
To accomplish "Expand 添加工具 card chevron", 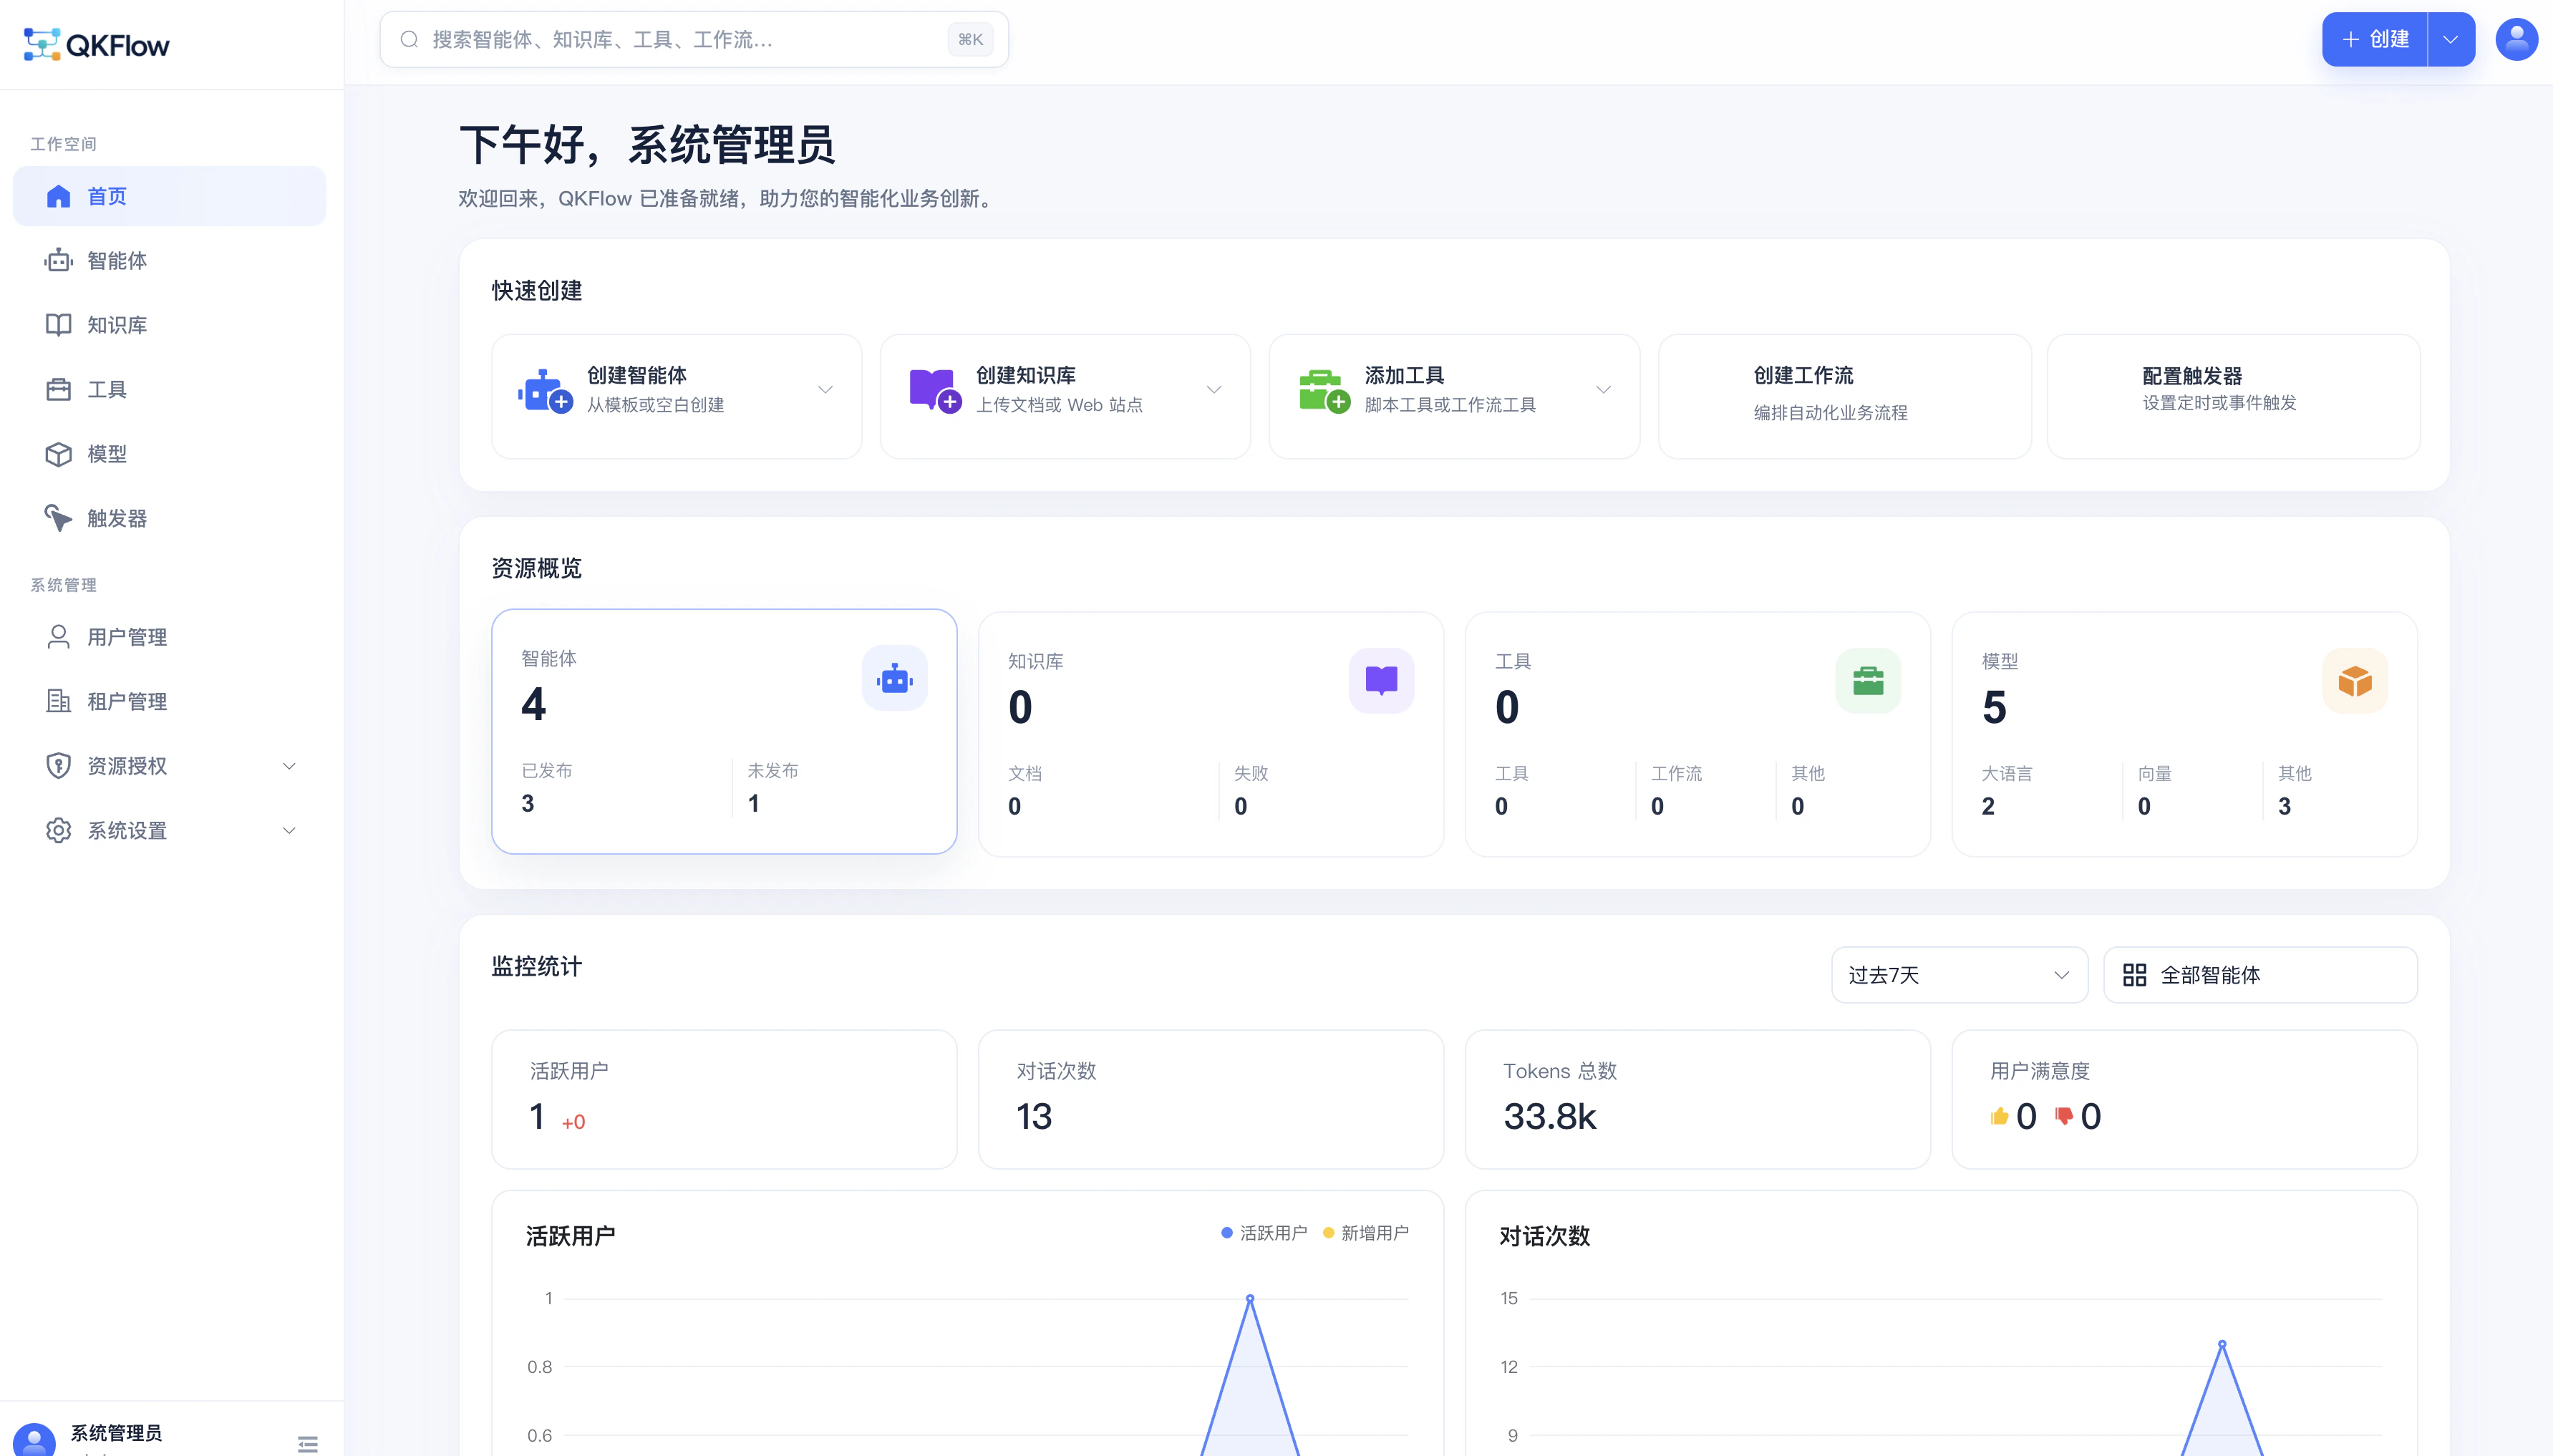I will pyautogui.click(x=1603, y=390).
